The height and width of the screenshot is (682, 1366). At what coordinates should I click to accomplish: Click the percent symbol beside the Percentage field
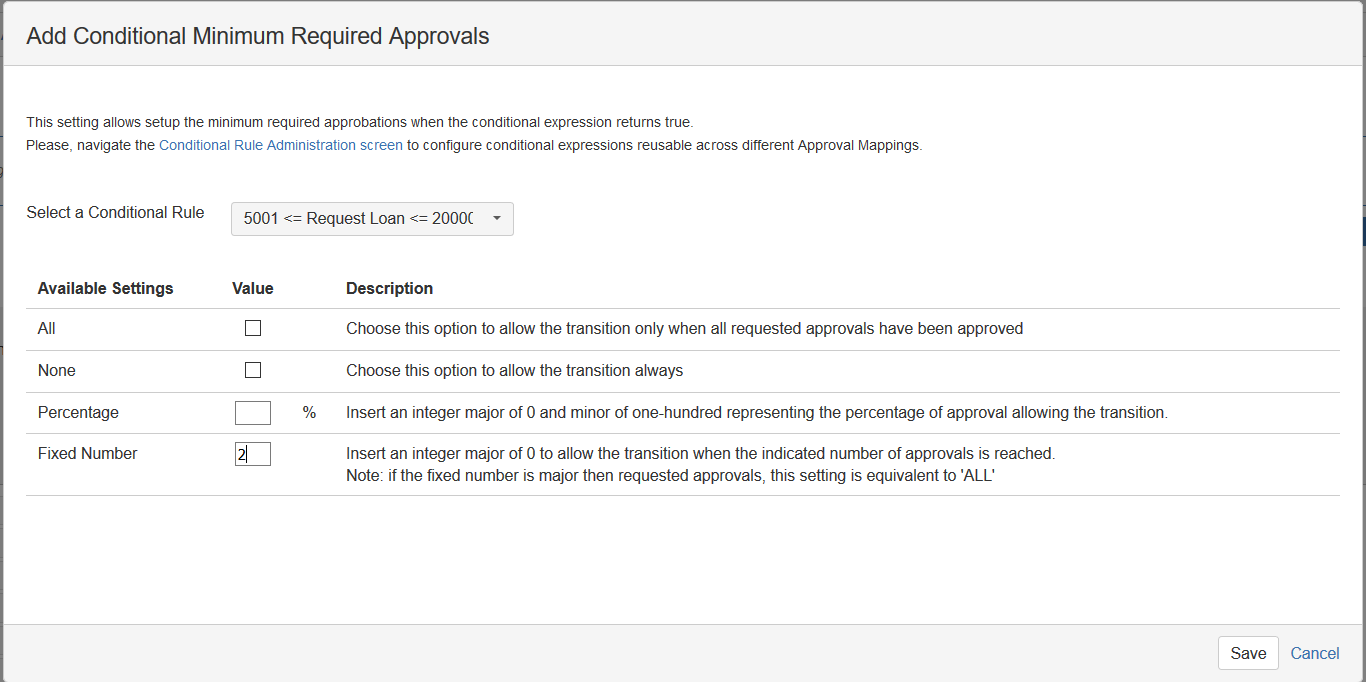coord(309,412)
